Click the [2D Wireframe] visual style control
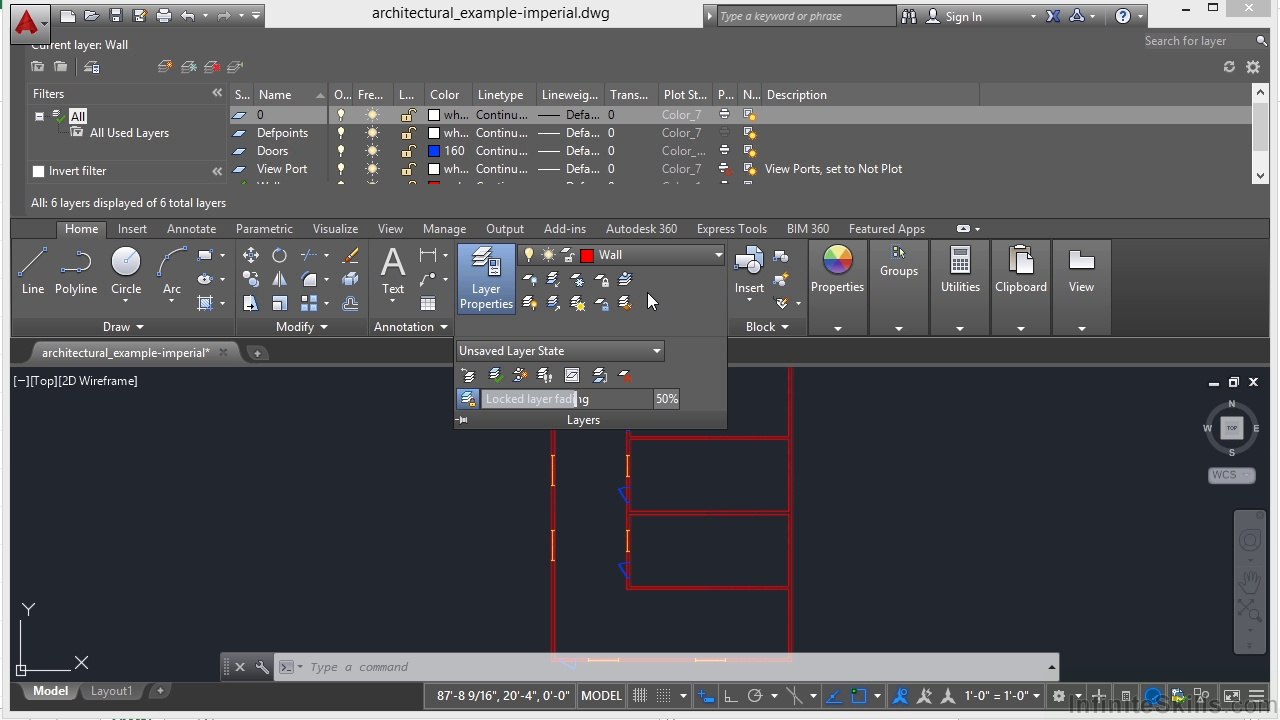This screenshot has width=1280, height=720. [97, 381]
